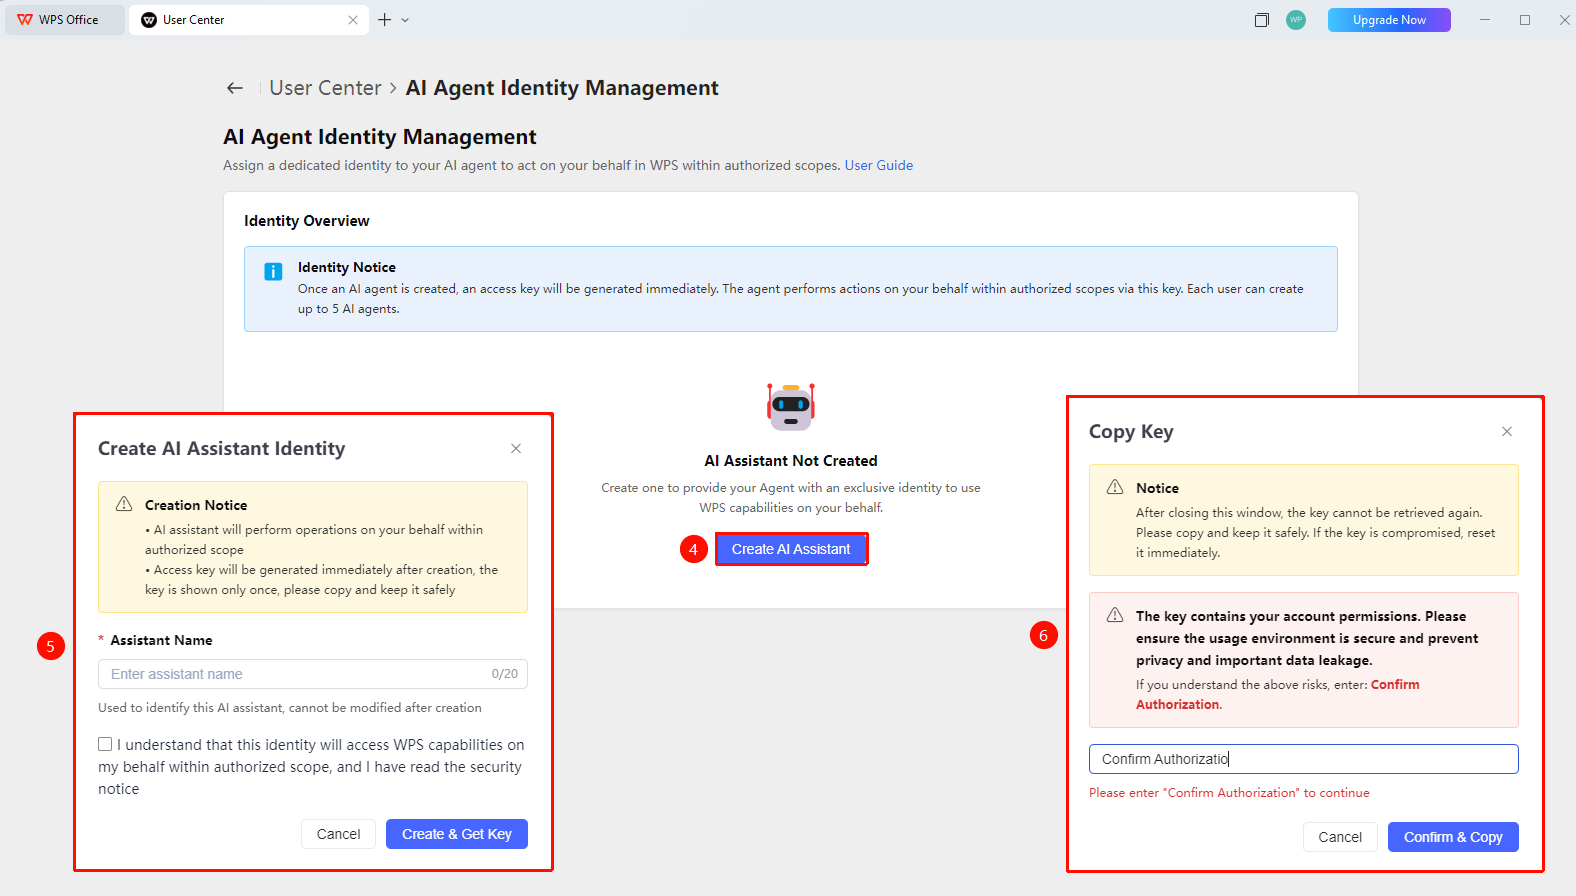Click User Center in the breadcrumb
The image size is (1576, 896).
(325, 88)
